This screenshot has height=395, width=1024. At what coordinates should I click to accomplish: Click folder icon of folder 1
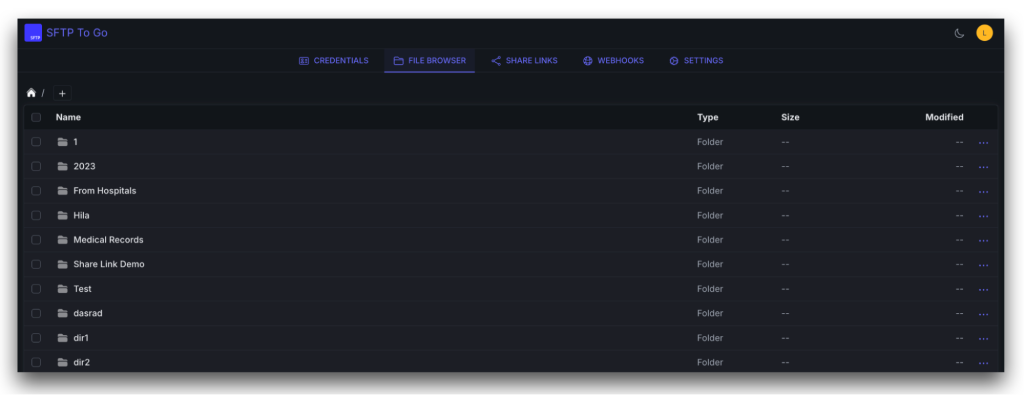pyautogui.click(x=63, y=142)
